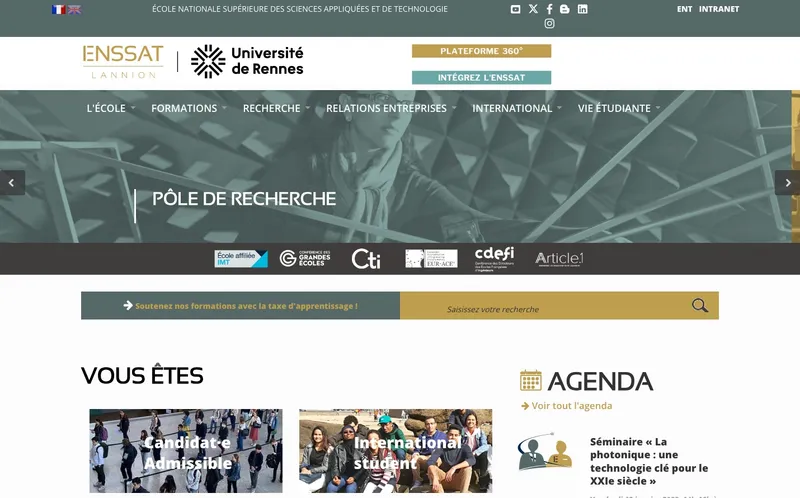Go to previous slide with left arrow
800x498 pixels.
point(12,183)
